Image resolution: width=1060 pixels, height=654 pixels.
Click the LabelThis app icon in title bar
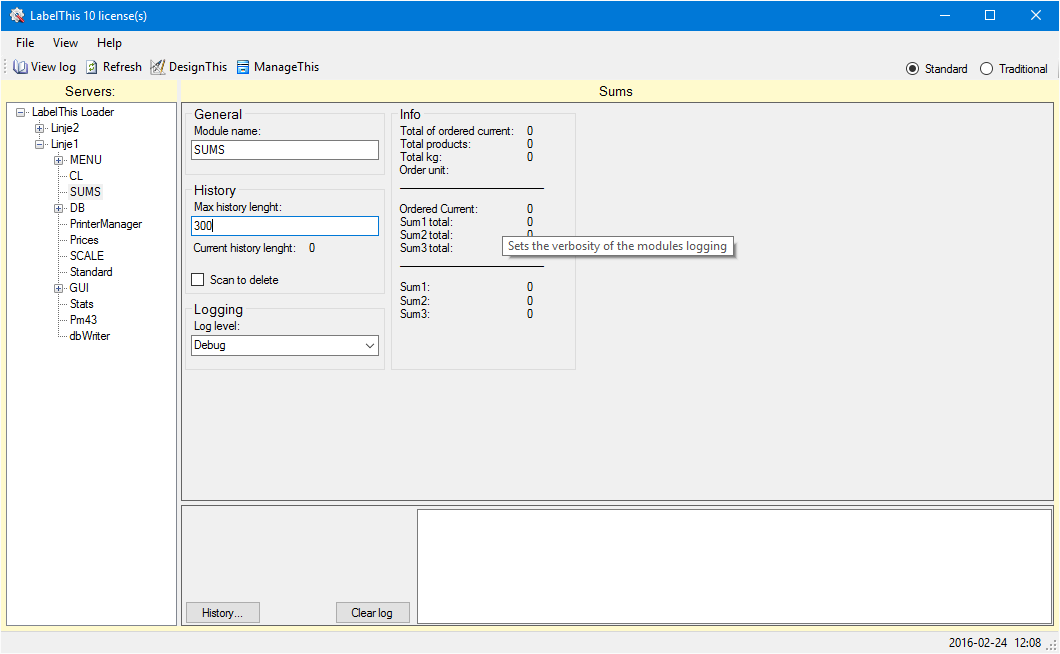[17, 15]
